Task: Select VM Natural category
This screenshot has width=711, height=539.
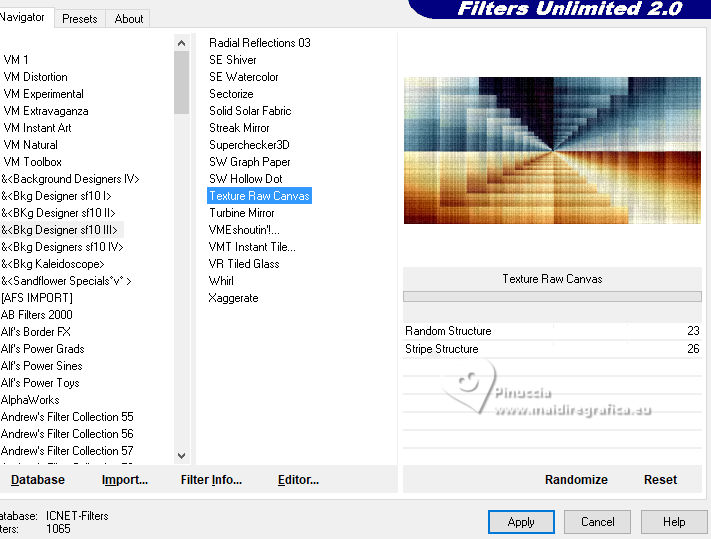Action: 30,145
